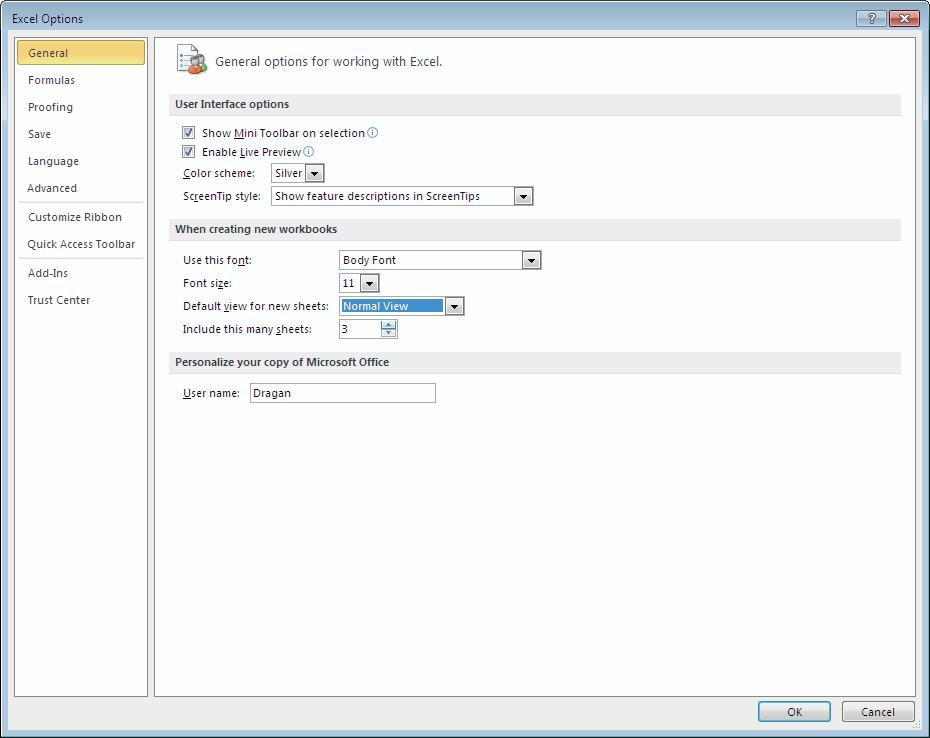This screenshot has height=738, width=930.
Task: Go to the Save options category
Action: click(x=81, y=134)
